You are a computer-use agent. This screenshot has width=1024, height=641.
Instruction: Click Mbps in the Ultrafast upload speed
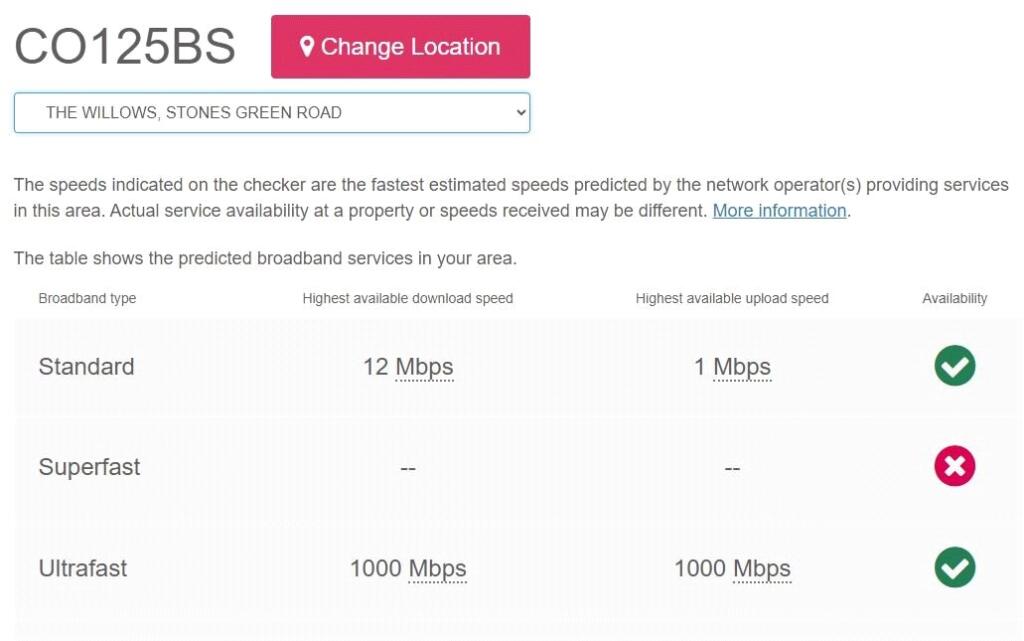click(x=761, y=569)
